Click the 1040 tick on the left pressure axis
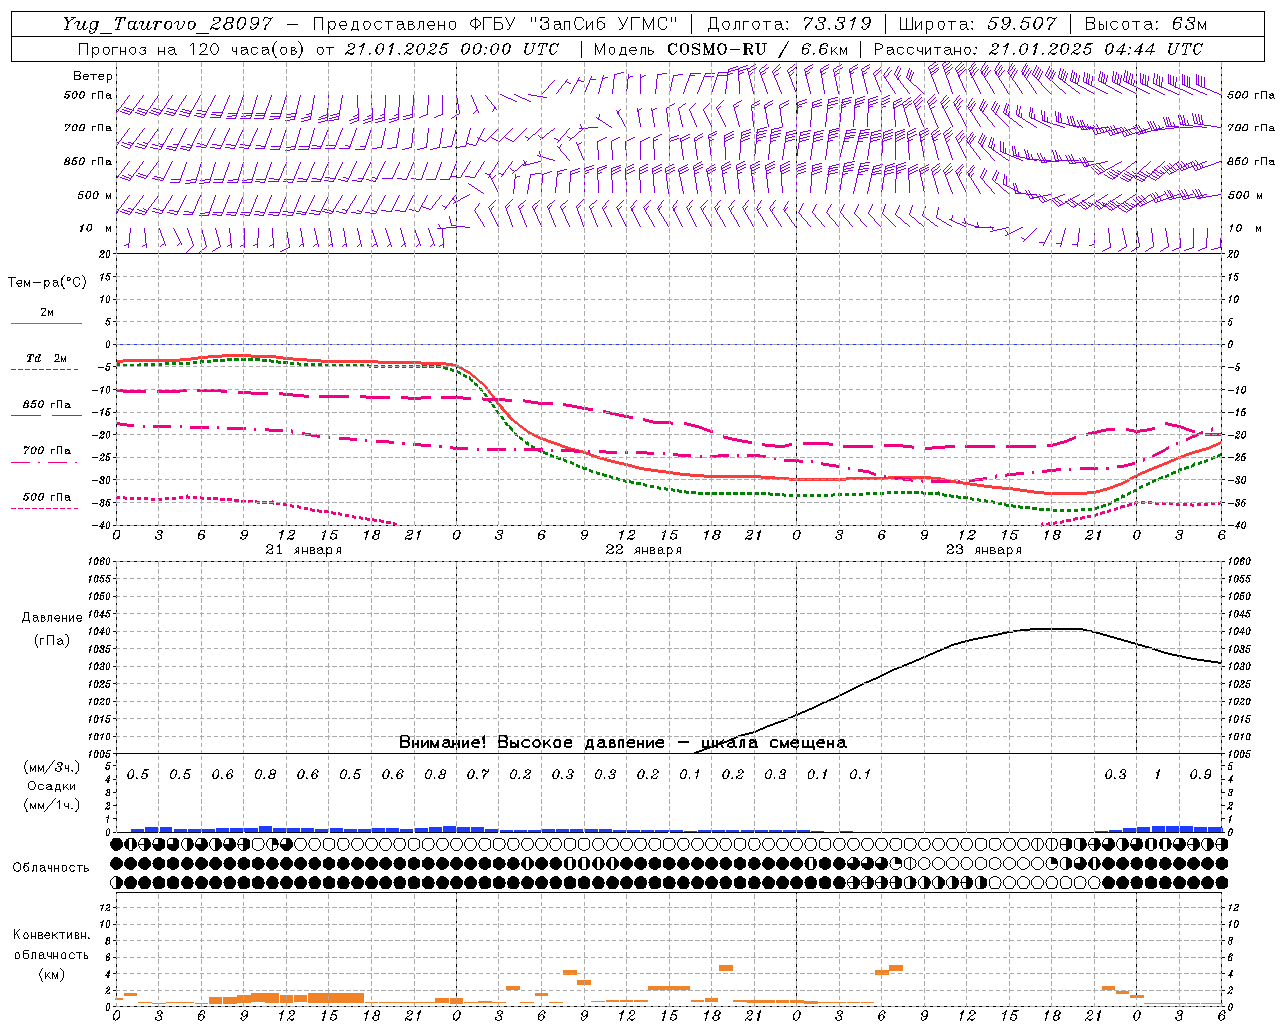This screenshot has height=1024, width=1280. (102, 631)
